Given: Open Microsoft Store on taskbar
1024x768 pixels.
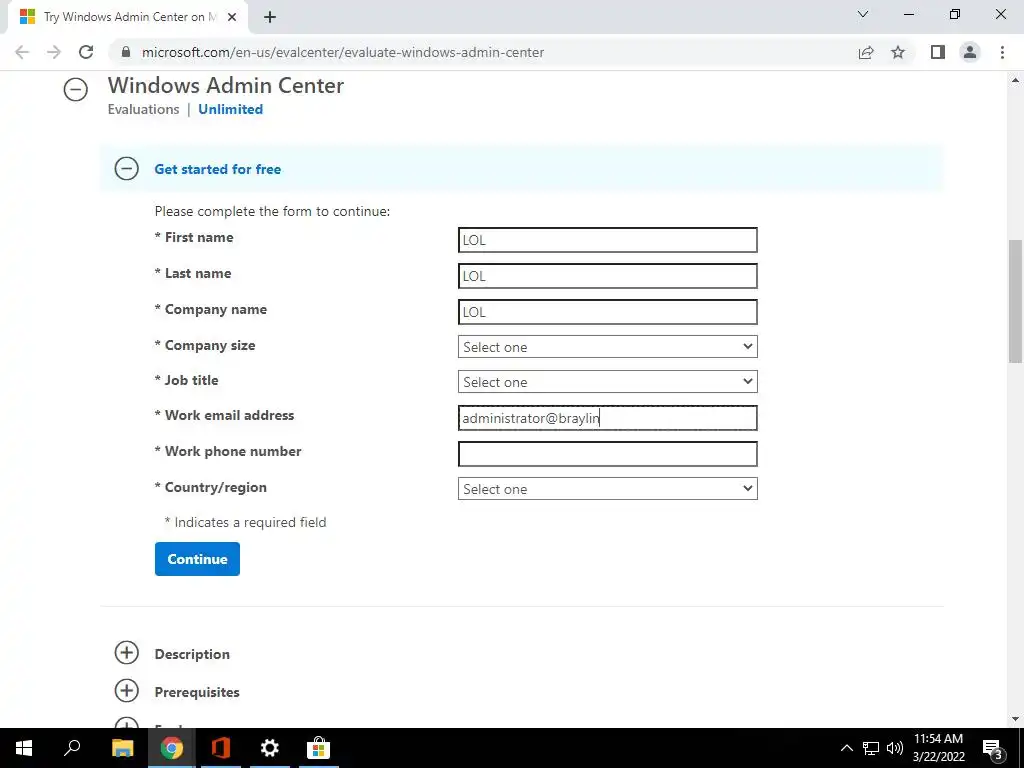Looking at the screenshot, I should [319, 748].
